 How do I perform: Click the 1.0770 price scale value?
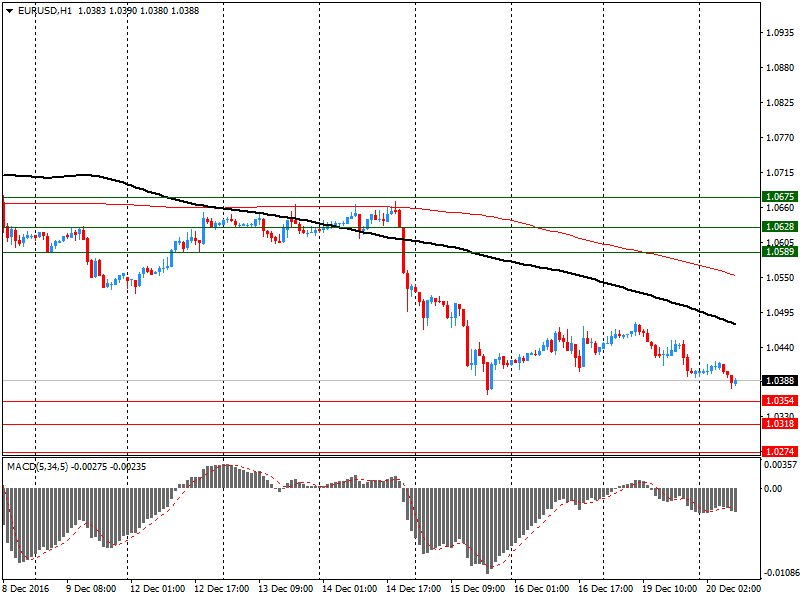tap(781, 138)
